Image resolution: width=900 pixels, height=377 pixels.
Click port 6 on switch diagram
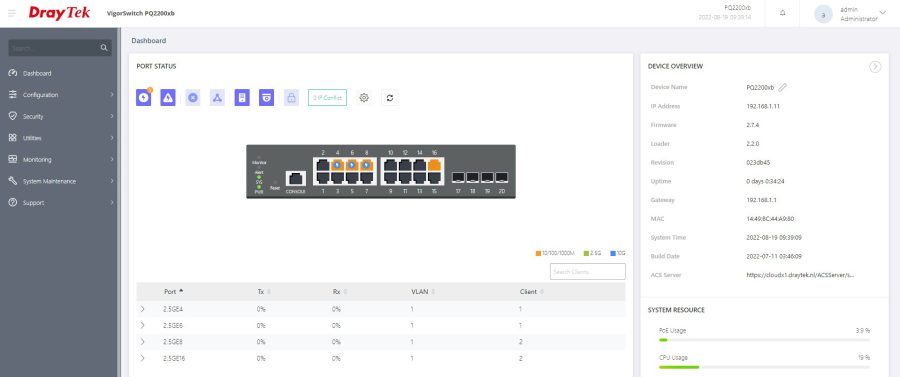352,165
